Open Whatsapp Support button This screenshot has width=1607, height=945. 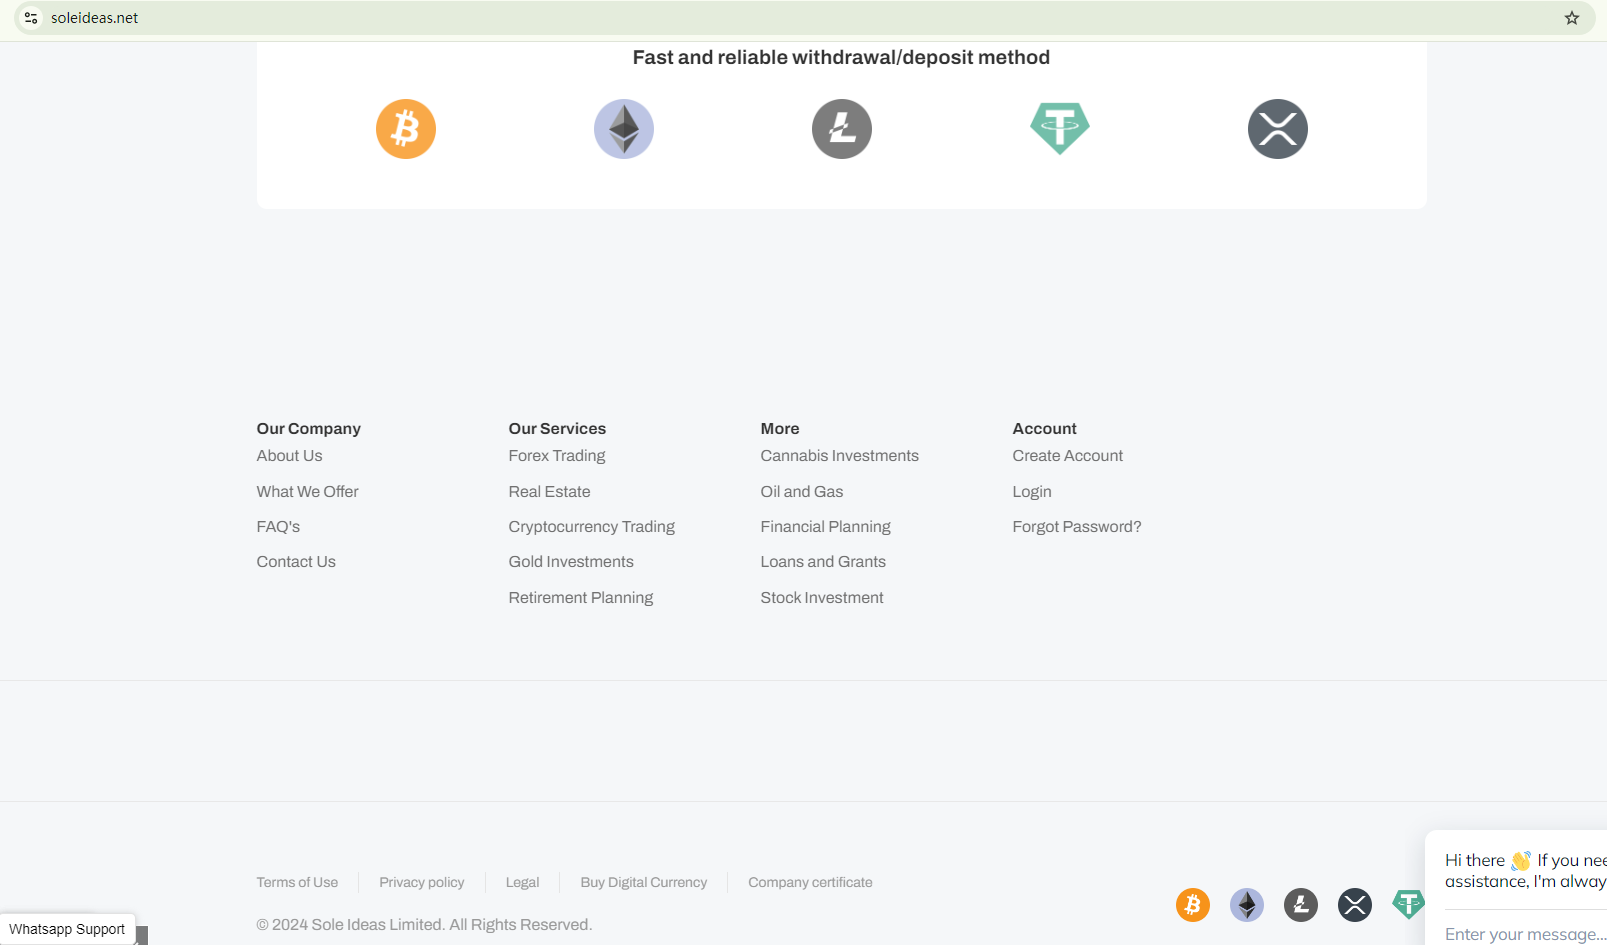click(67, 929)
